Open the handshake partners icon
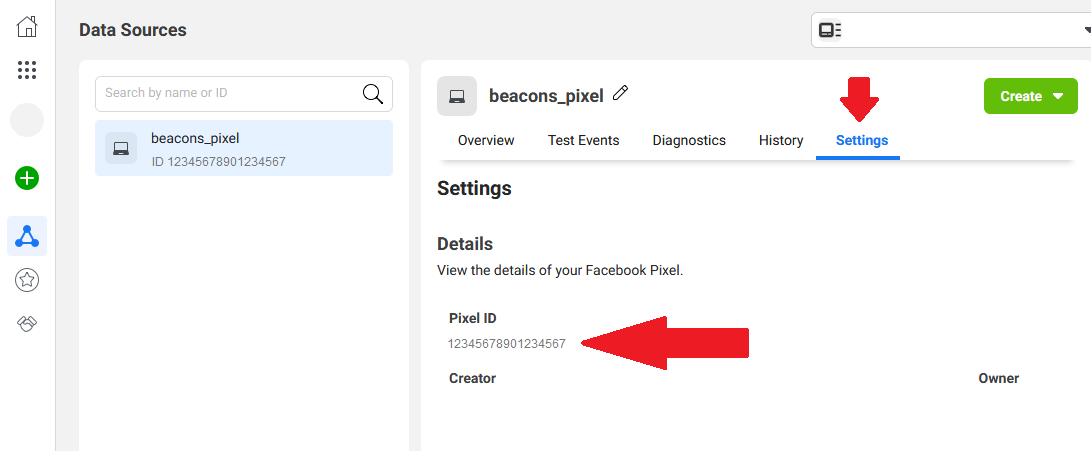The height and width of the screenshot is (451, 1091). 27,324
